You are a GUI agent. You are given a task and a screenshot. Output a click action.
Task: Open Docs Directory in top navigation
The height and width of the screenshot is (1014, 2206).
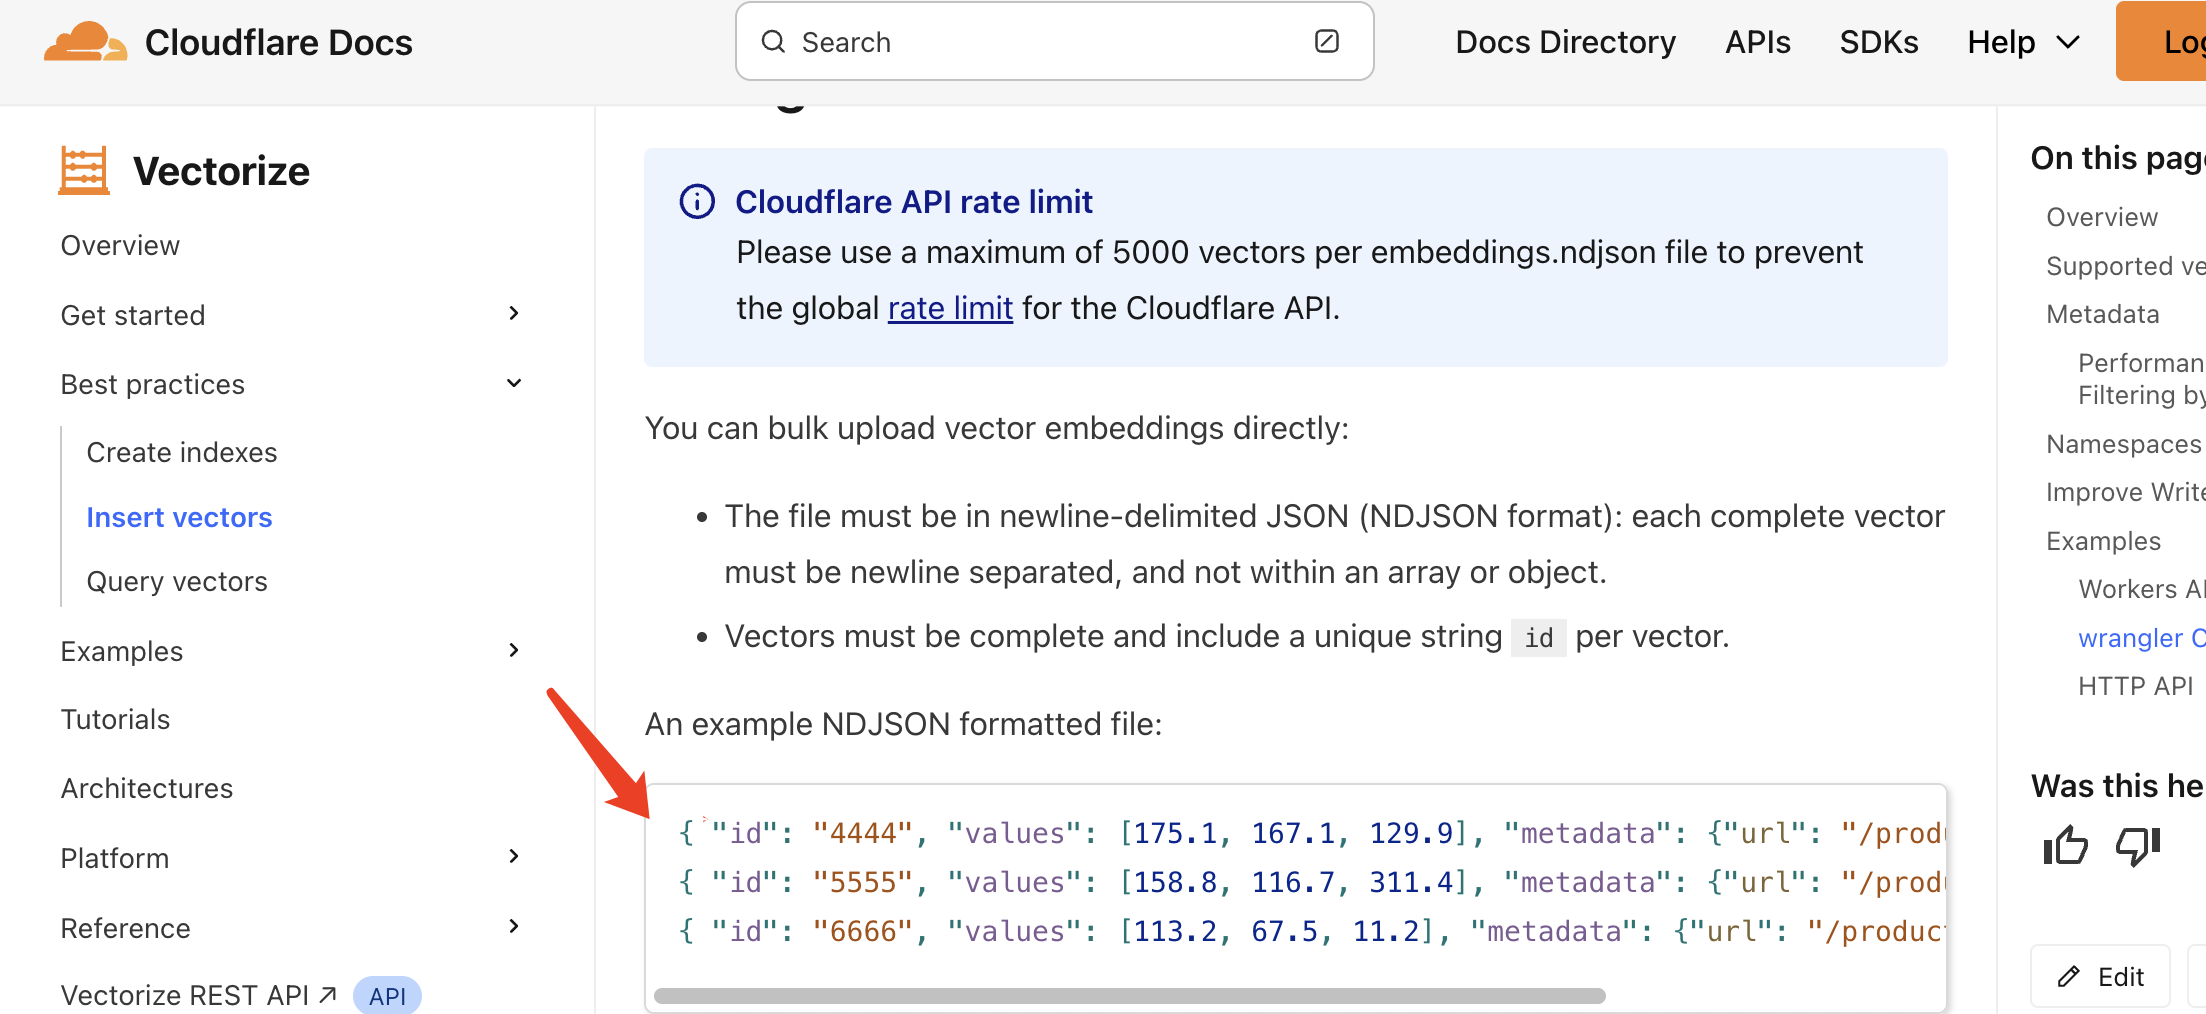tap(1565, 42)
